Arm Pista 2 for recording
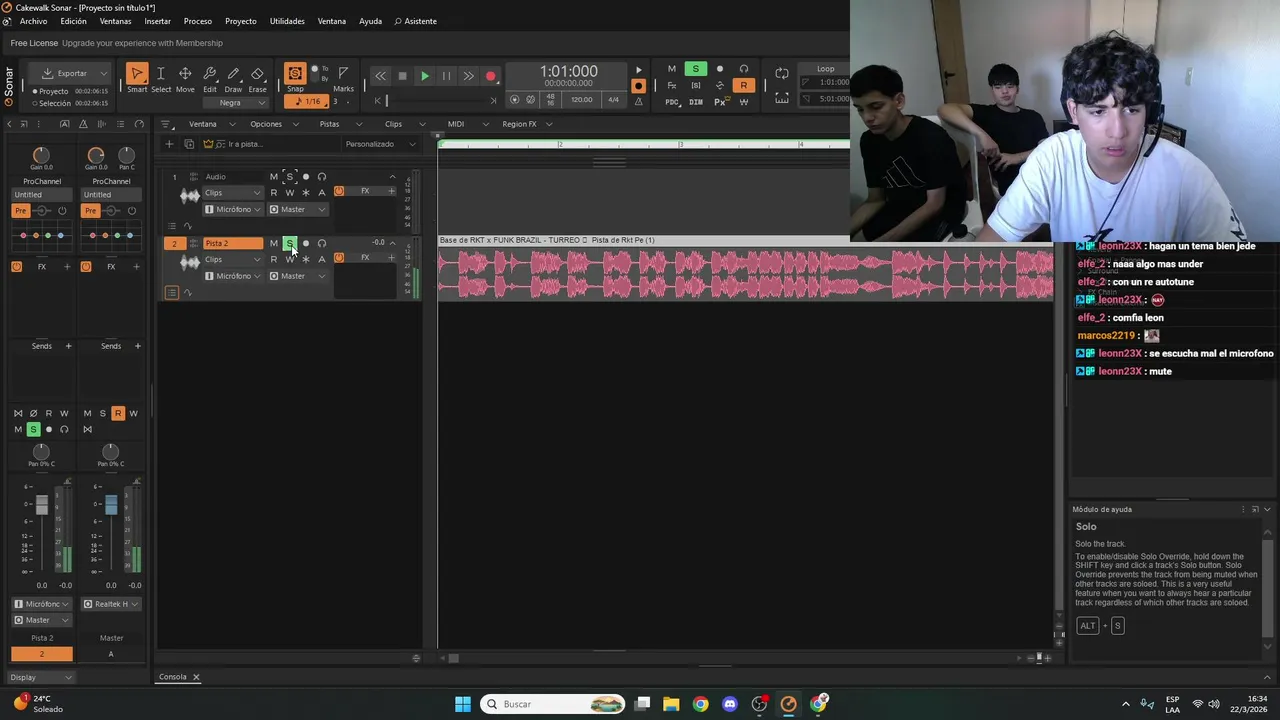The width and height of the screenshot is (1280, 720). point(306,243)
